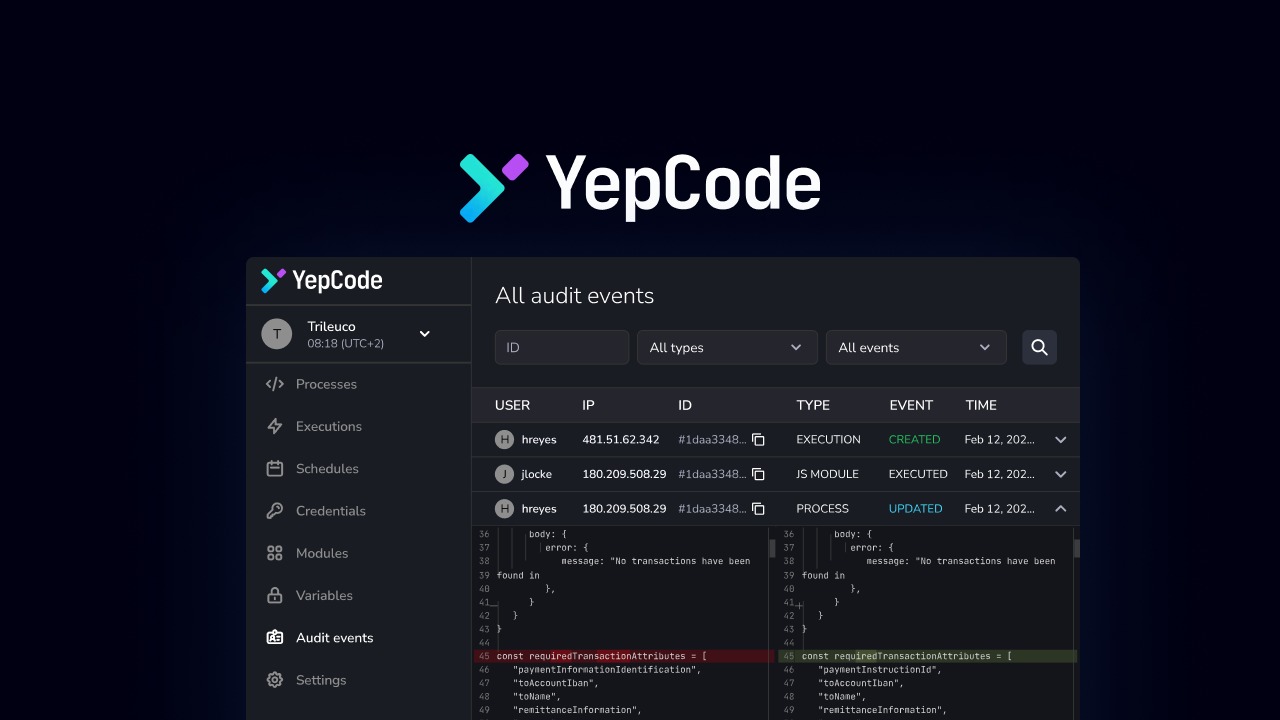Click the search magnifier icon button
The image size is (1280, 720).
[x=1039, y=347]
